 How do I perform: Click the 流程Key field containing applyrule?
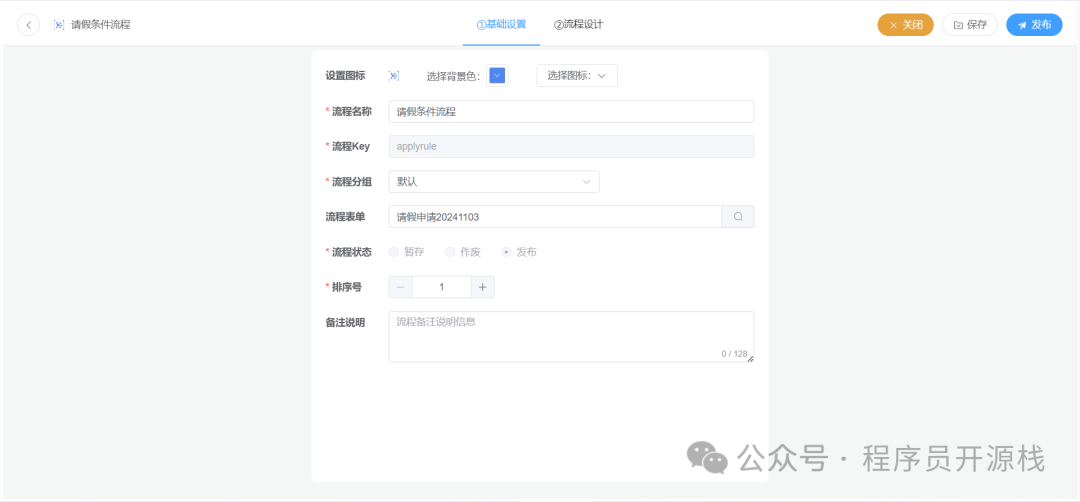pos(571,147)
